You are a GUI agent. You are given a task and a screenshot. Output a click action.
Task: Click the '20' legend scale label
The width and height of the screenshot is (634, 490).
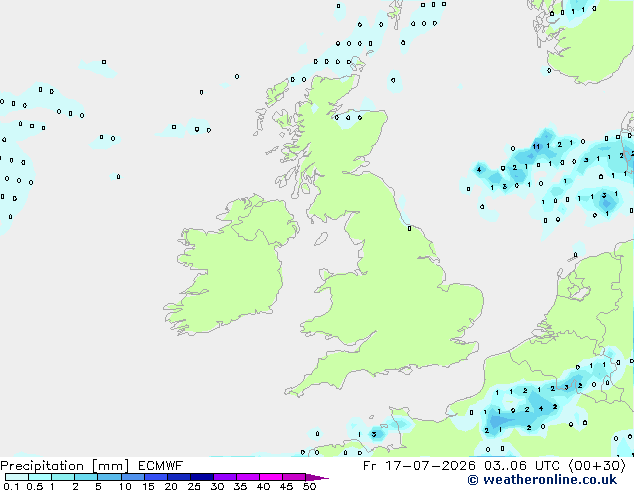[171, 486]
